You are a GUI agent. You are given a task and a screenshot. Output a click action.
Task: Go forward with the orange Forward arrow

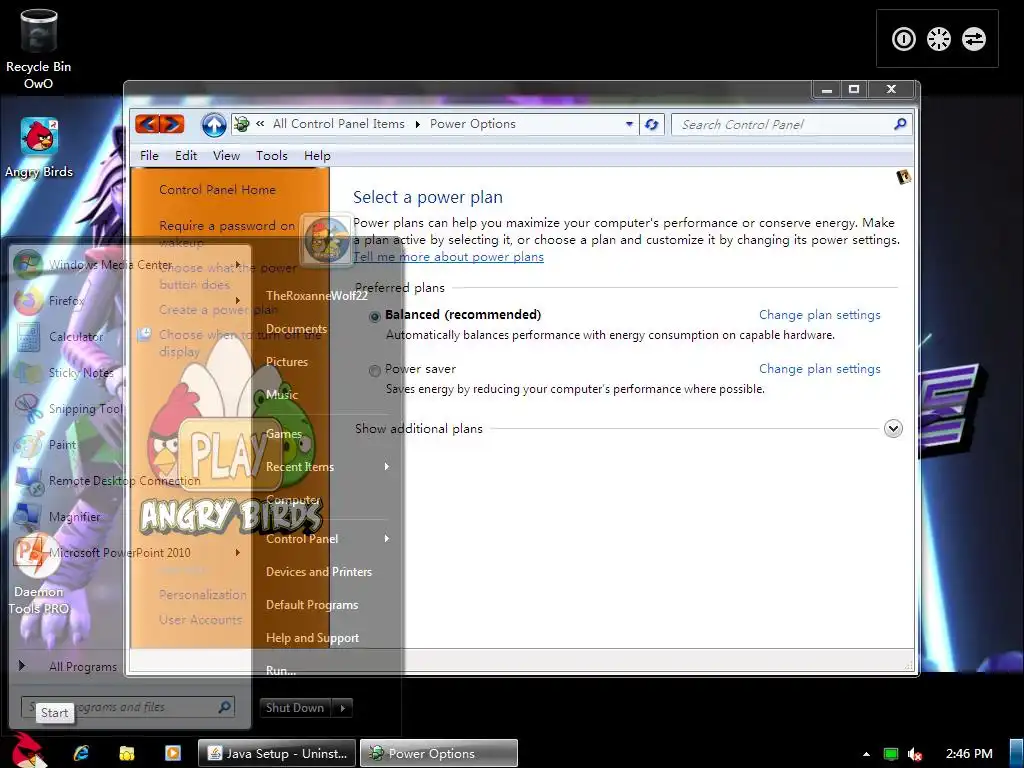172,123
